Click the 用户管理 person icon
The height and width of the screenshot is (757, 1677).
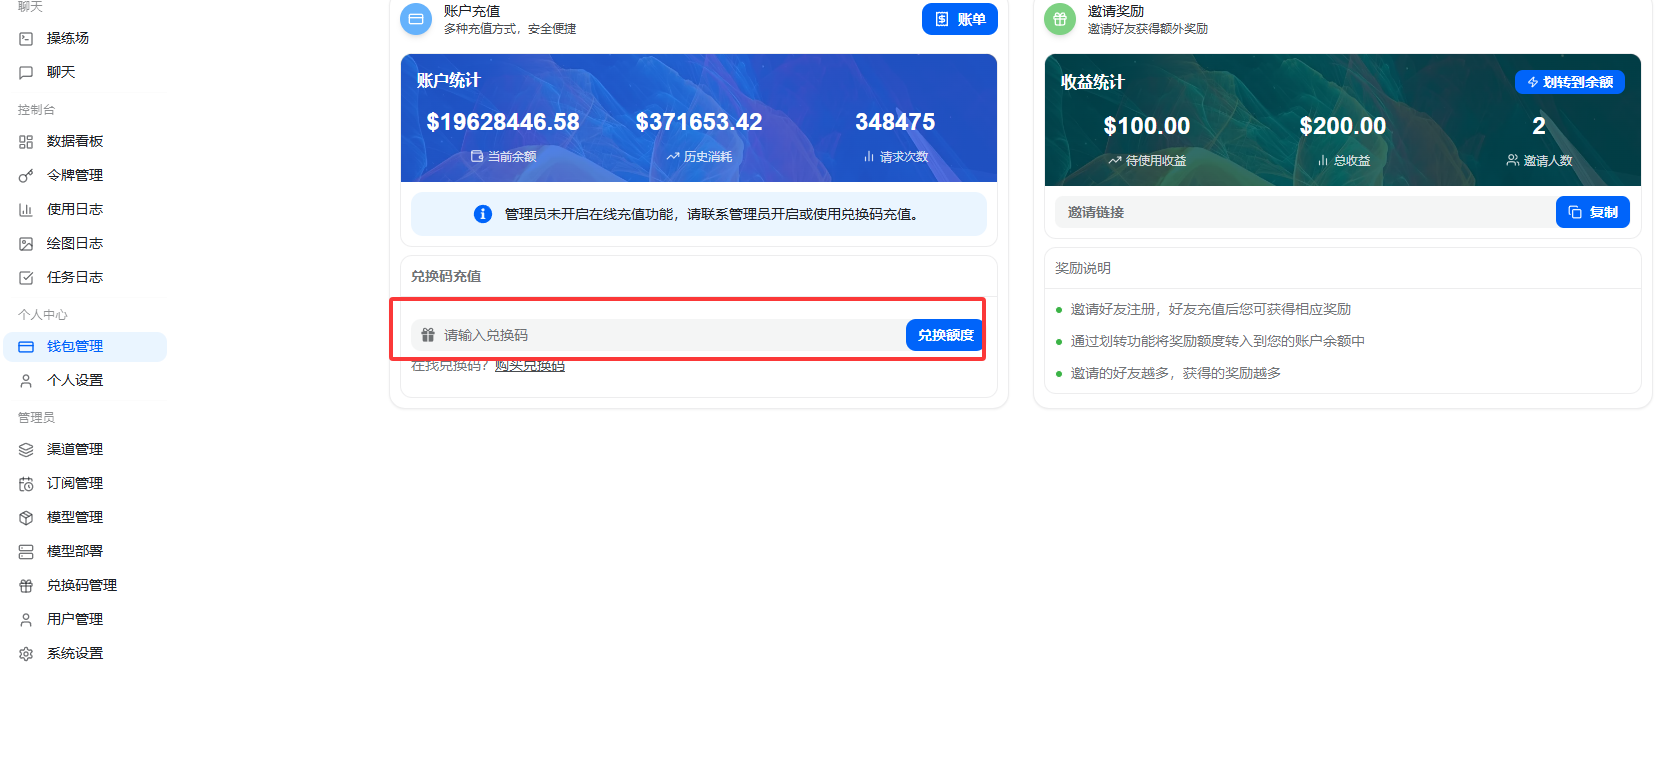(26, 620)
